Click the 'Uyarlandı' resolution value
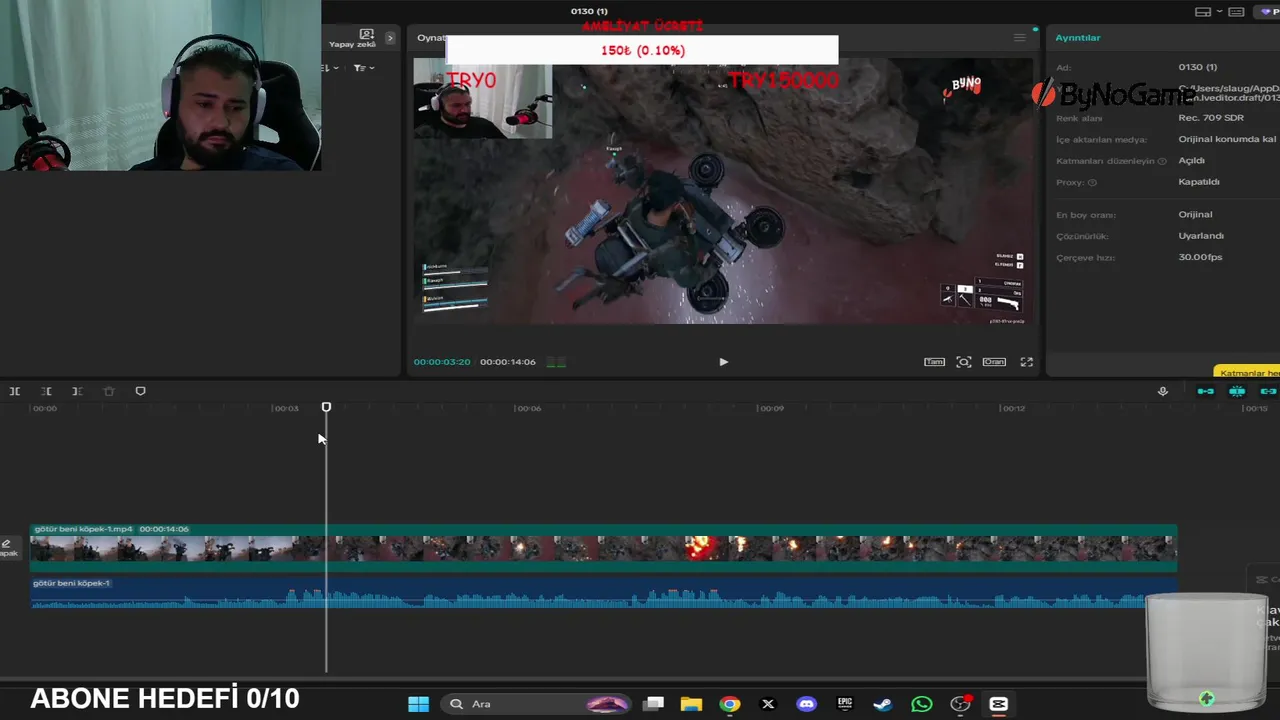The width and height of the screenshot is (1280, 720). pyautogui.click(x=1201, y=236)
